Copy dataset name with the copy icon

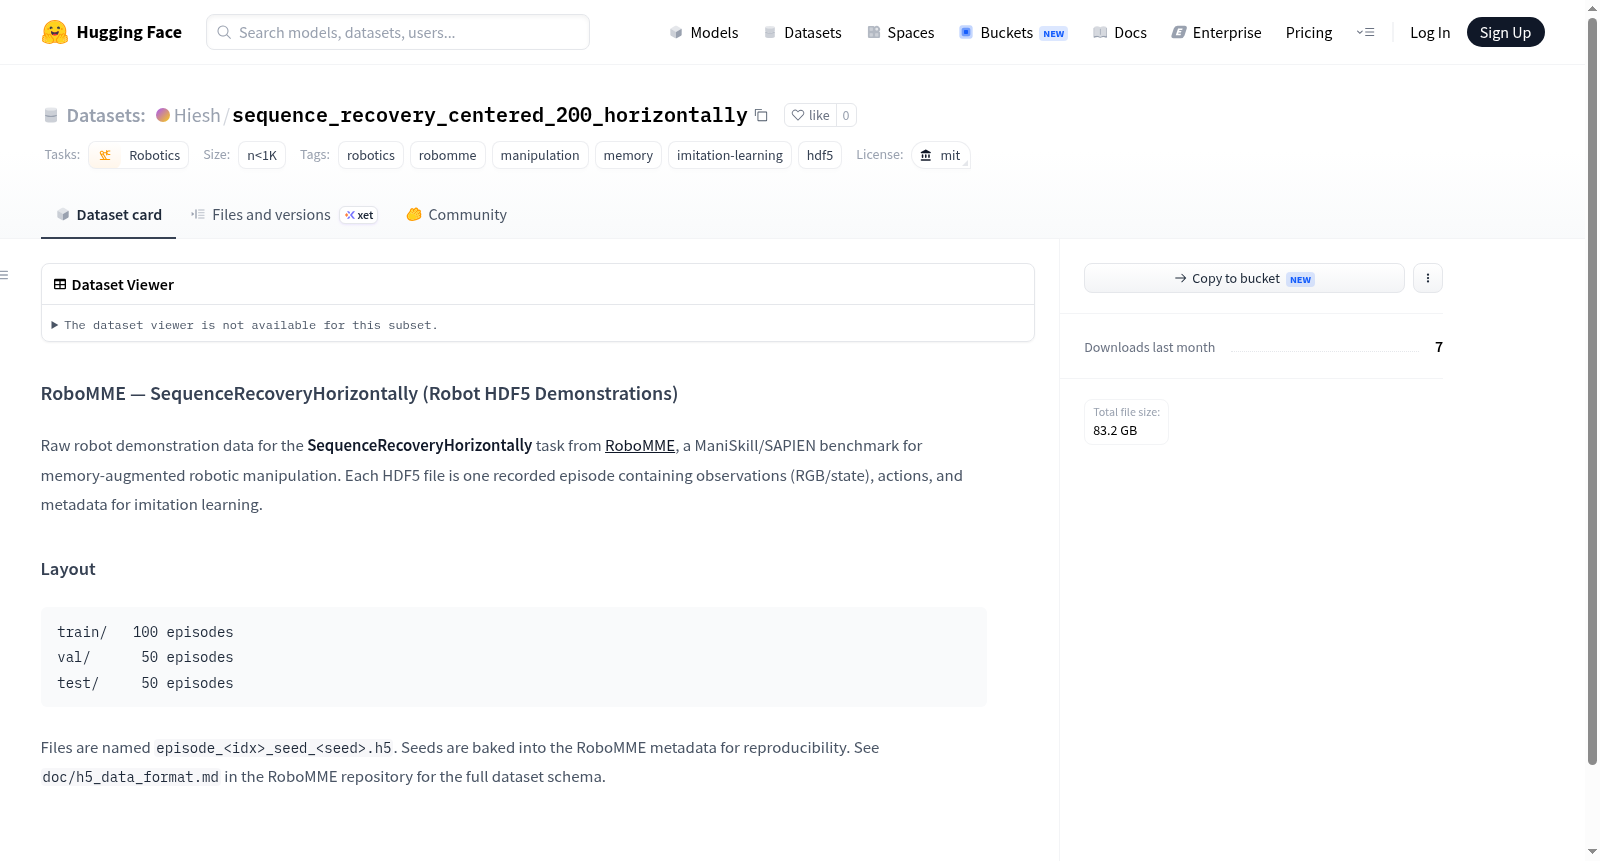[x=761, y=115]
